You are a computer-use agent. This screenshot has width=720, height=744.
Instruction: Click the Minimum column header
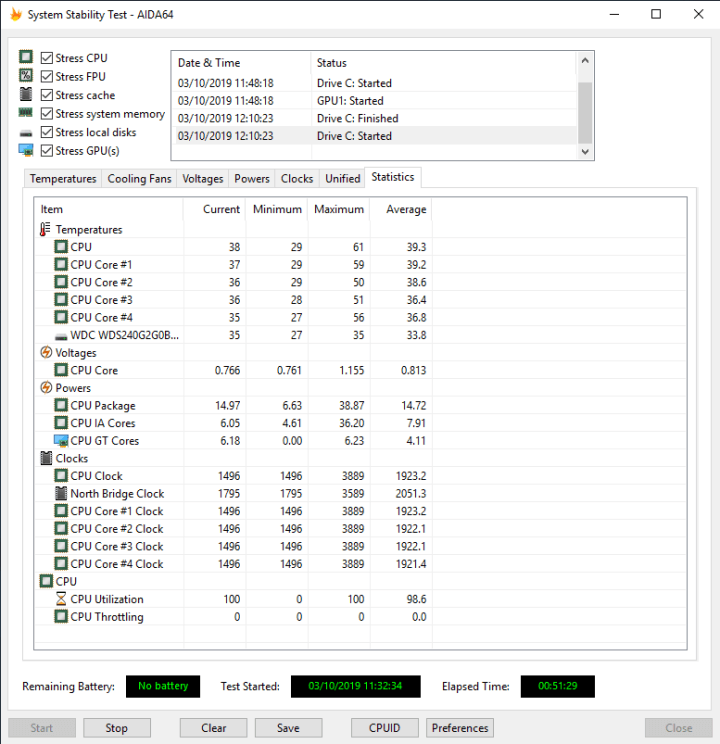pos(277,209)
